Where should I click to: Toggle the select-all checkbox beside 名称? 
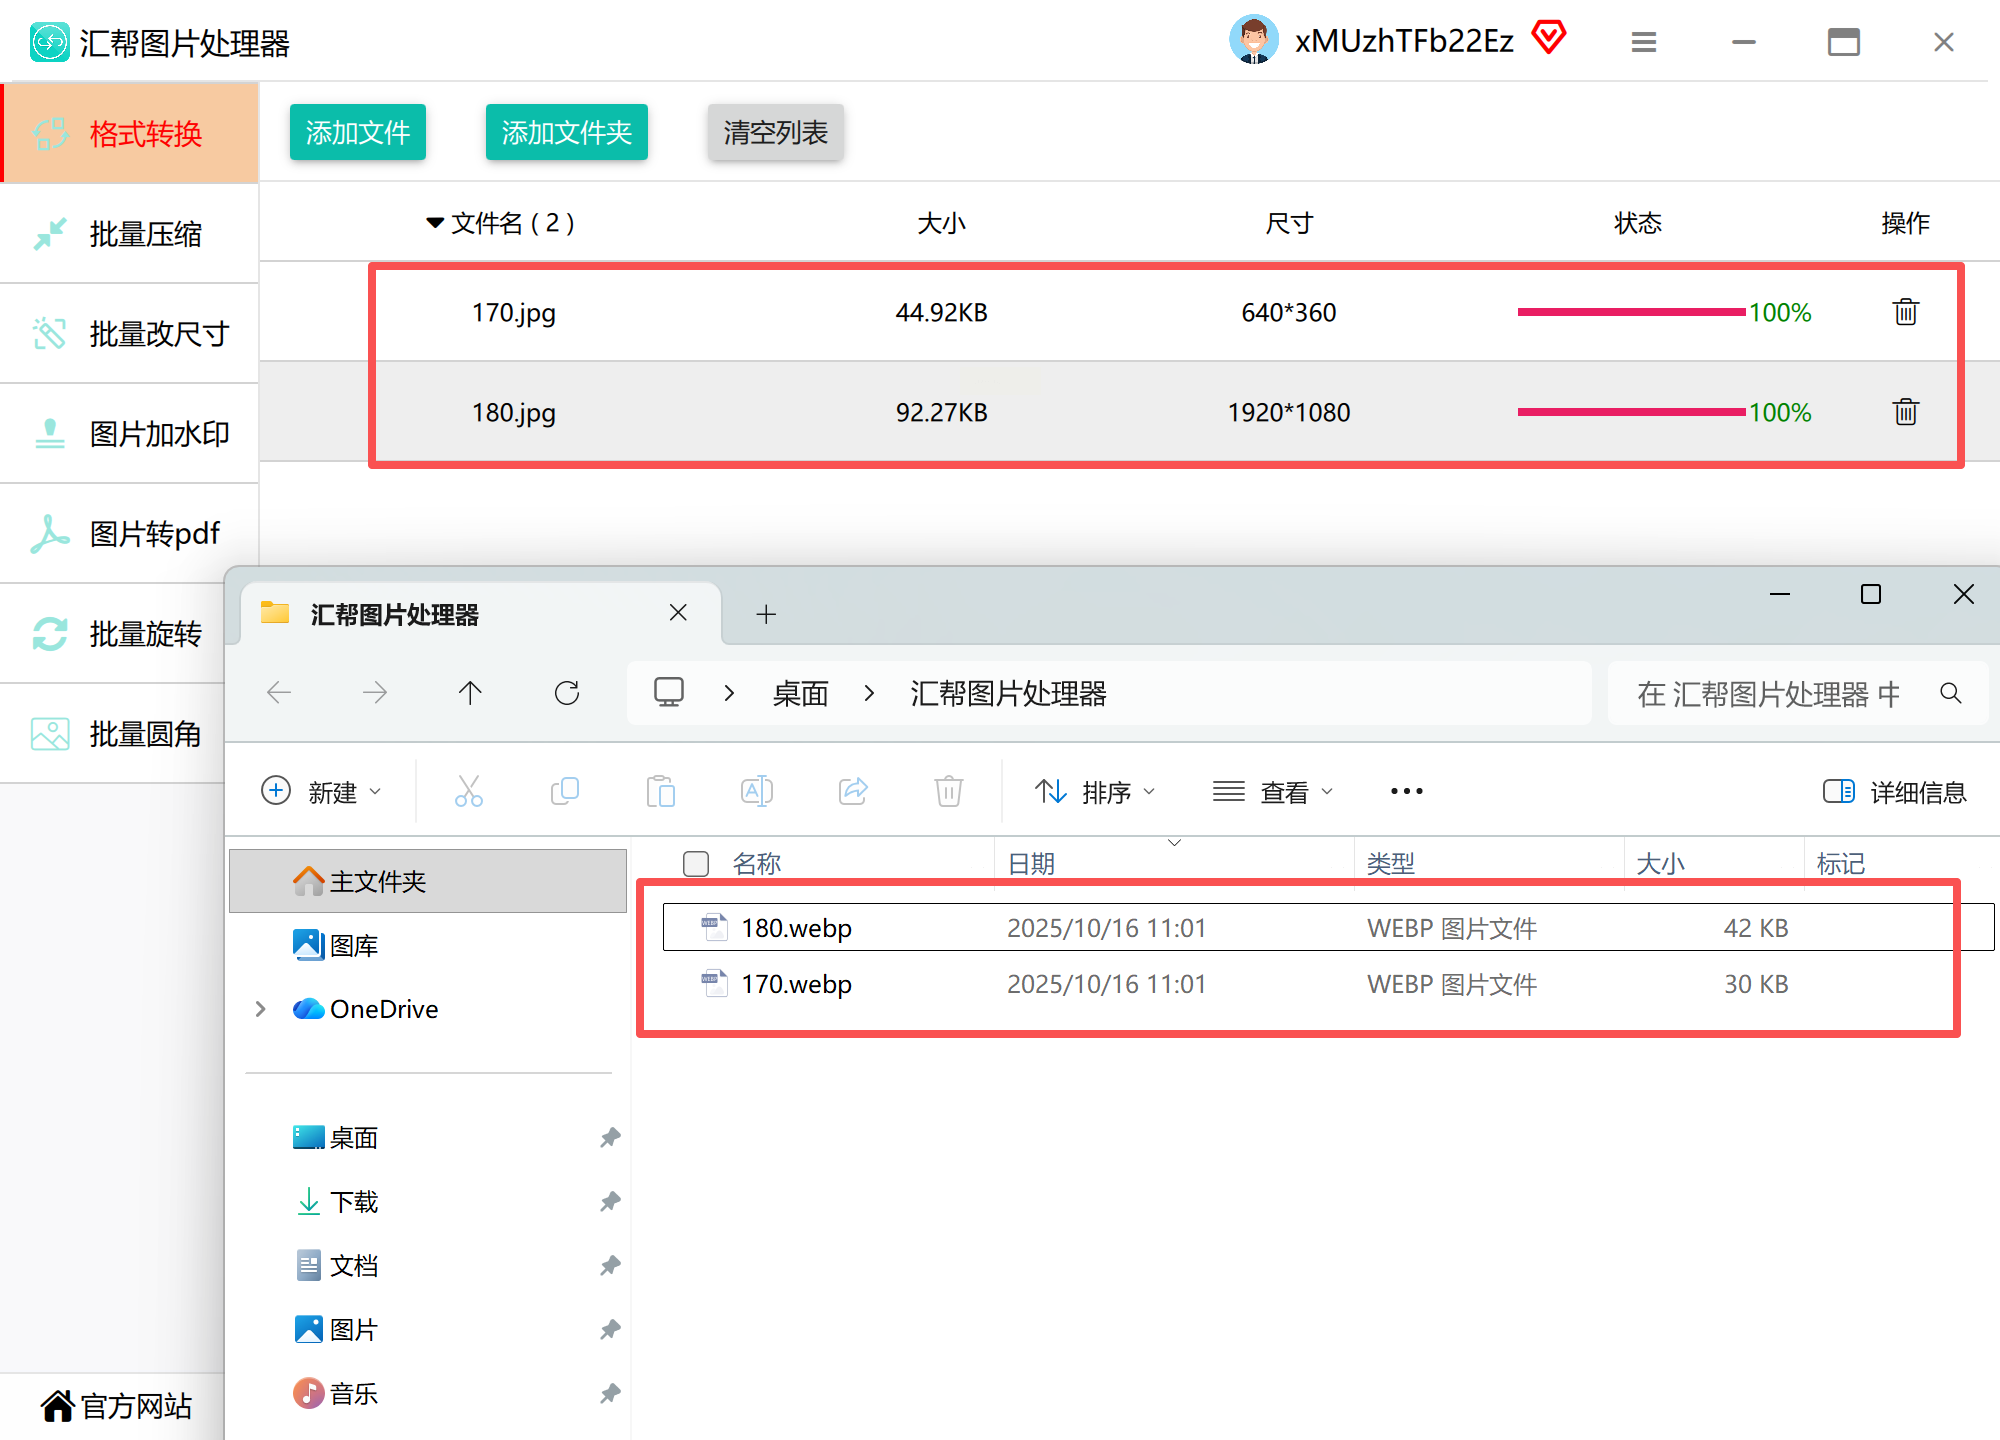click(x=696, y=863)
